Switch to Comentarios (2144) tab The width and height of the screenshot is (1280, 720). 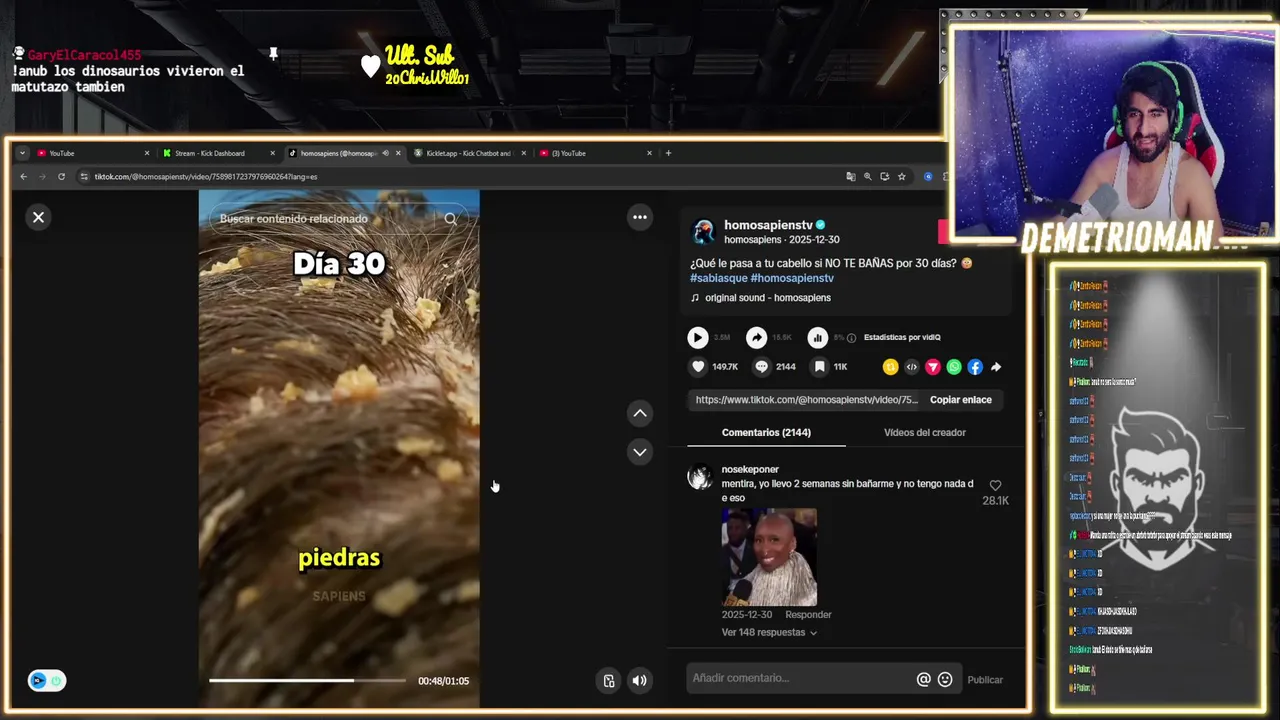point(766,433)
